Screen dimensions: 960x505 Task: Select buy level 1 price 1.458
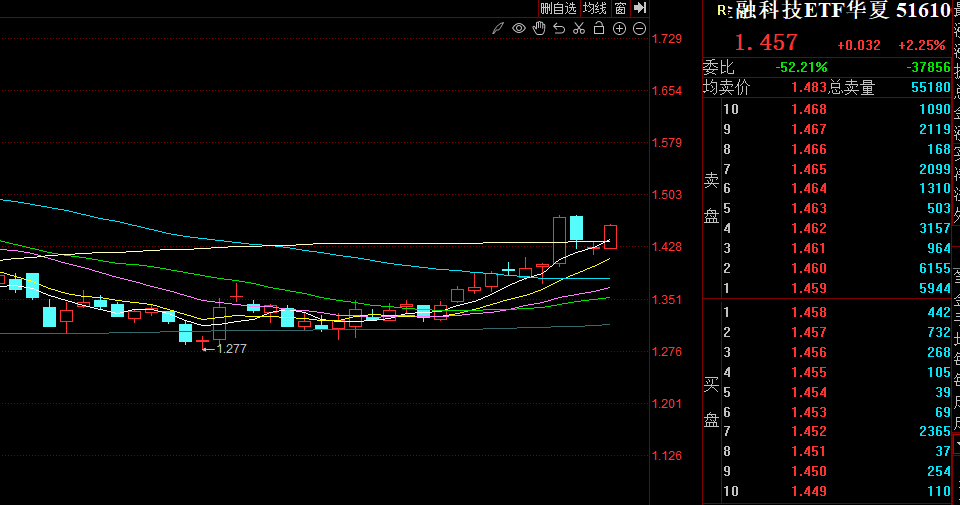point(808,312)
